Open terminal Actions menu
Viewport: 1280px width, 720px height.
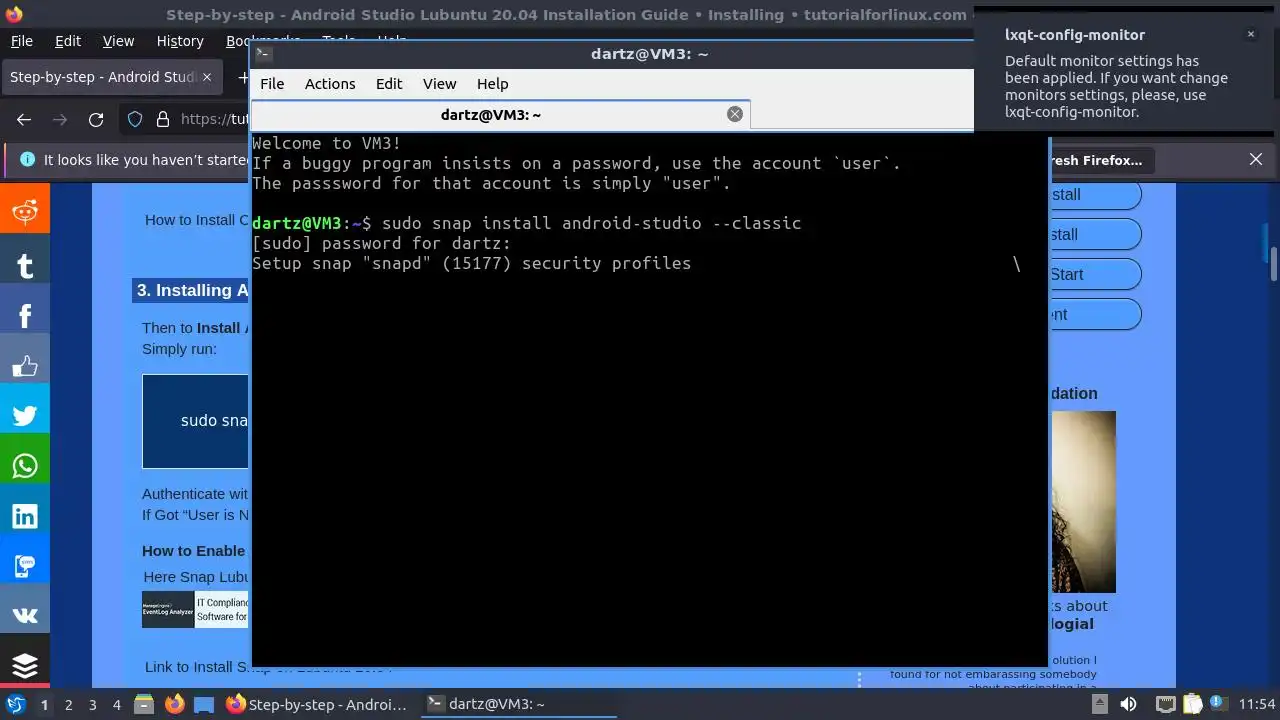coord(330,84)
